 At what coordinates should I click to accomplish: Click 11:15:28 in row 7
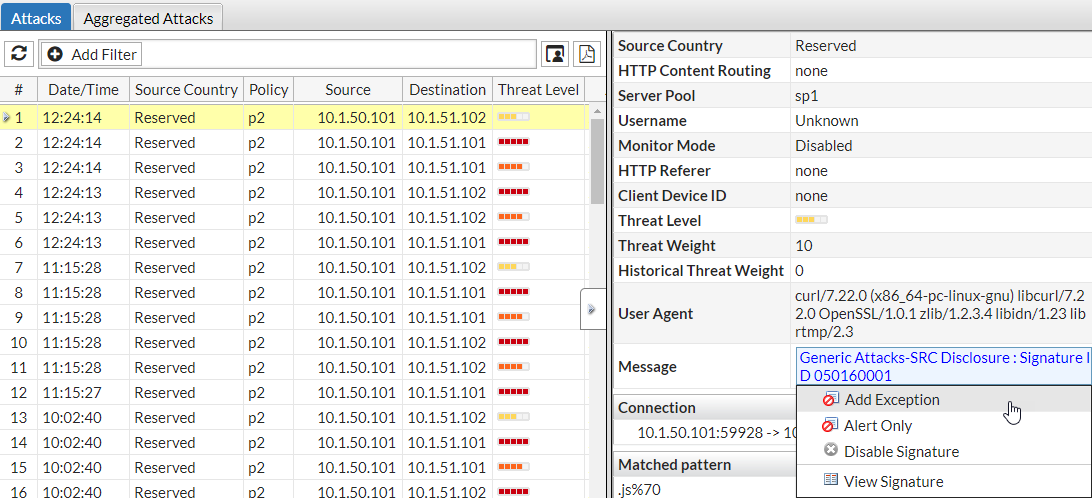pos(72,268)
